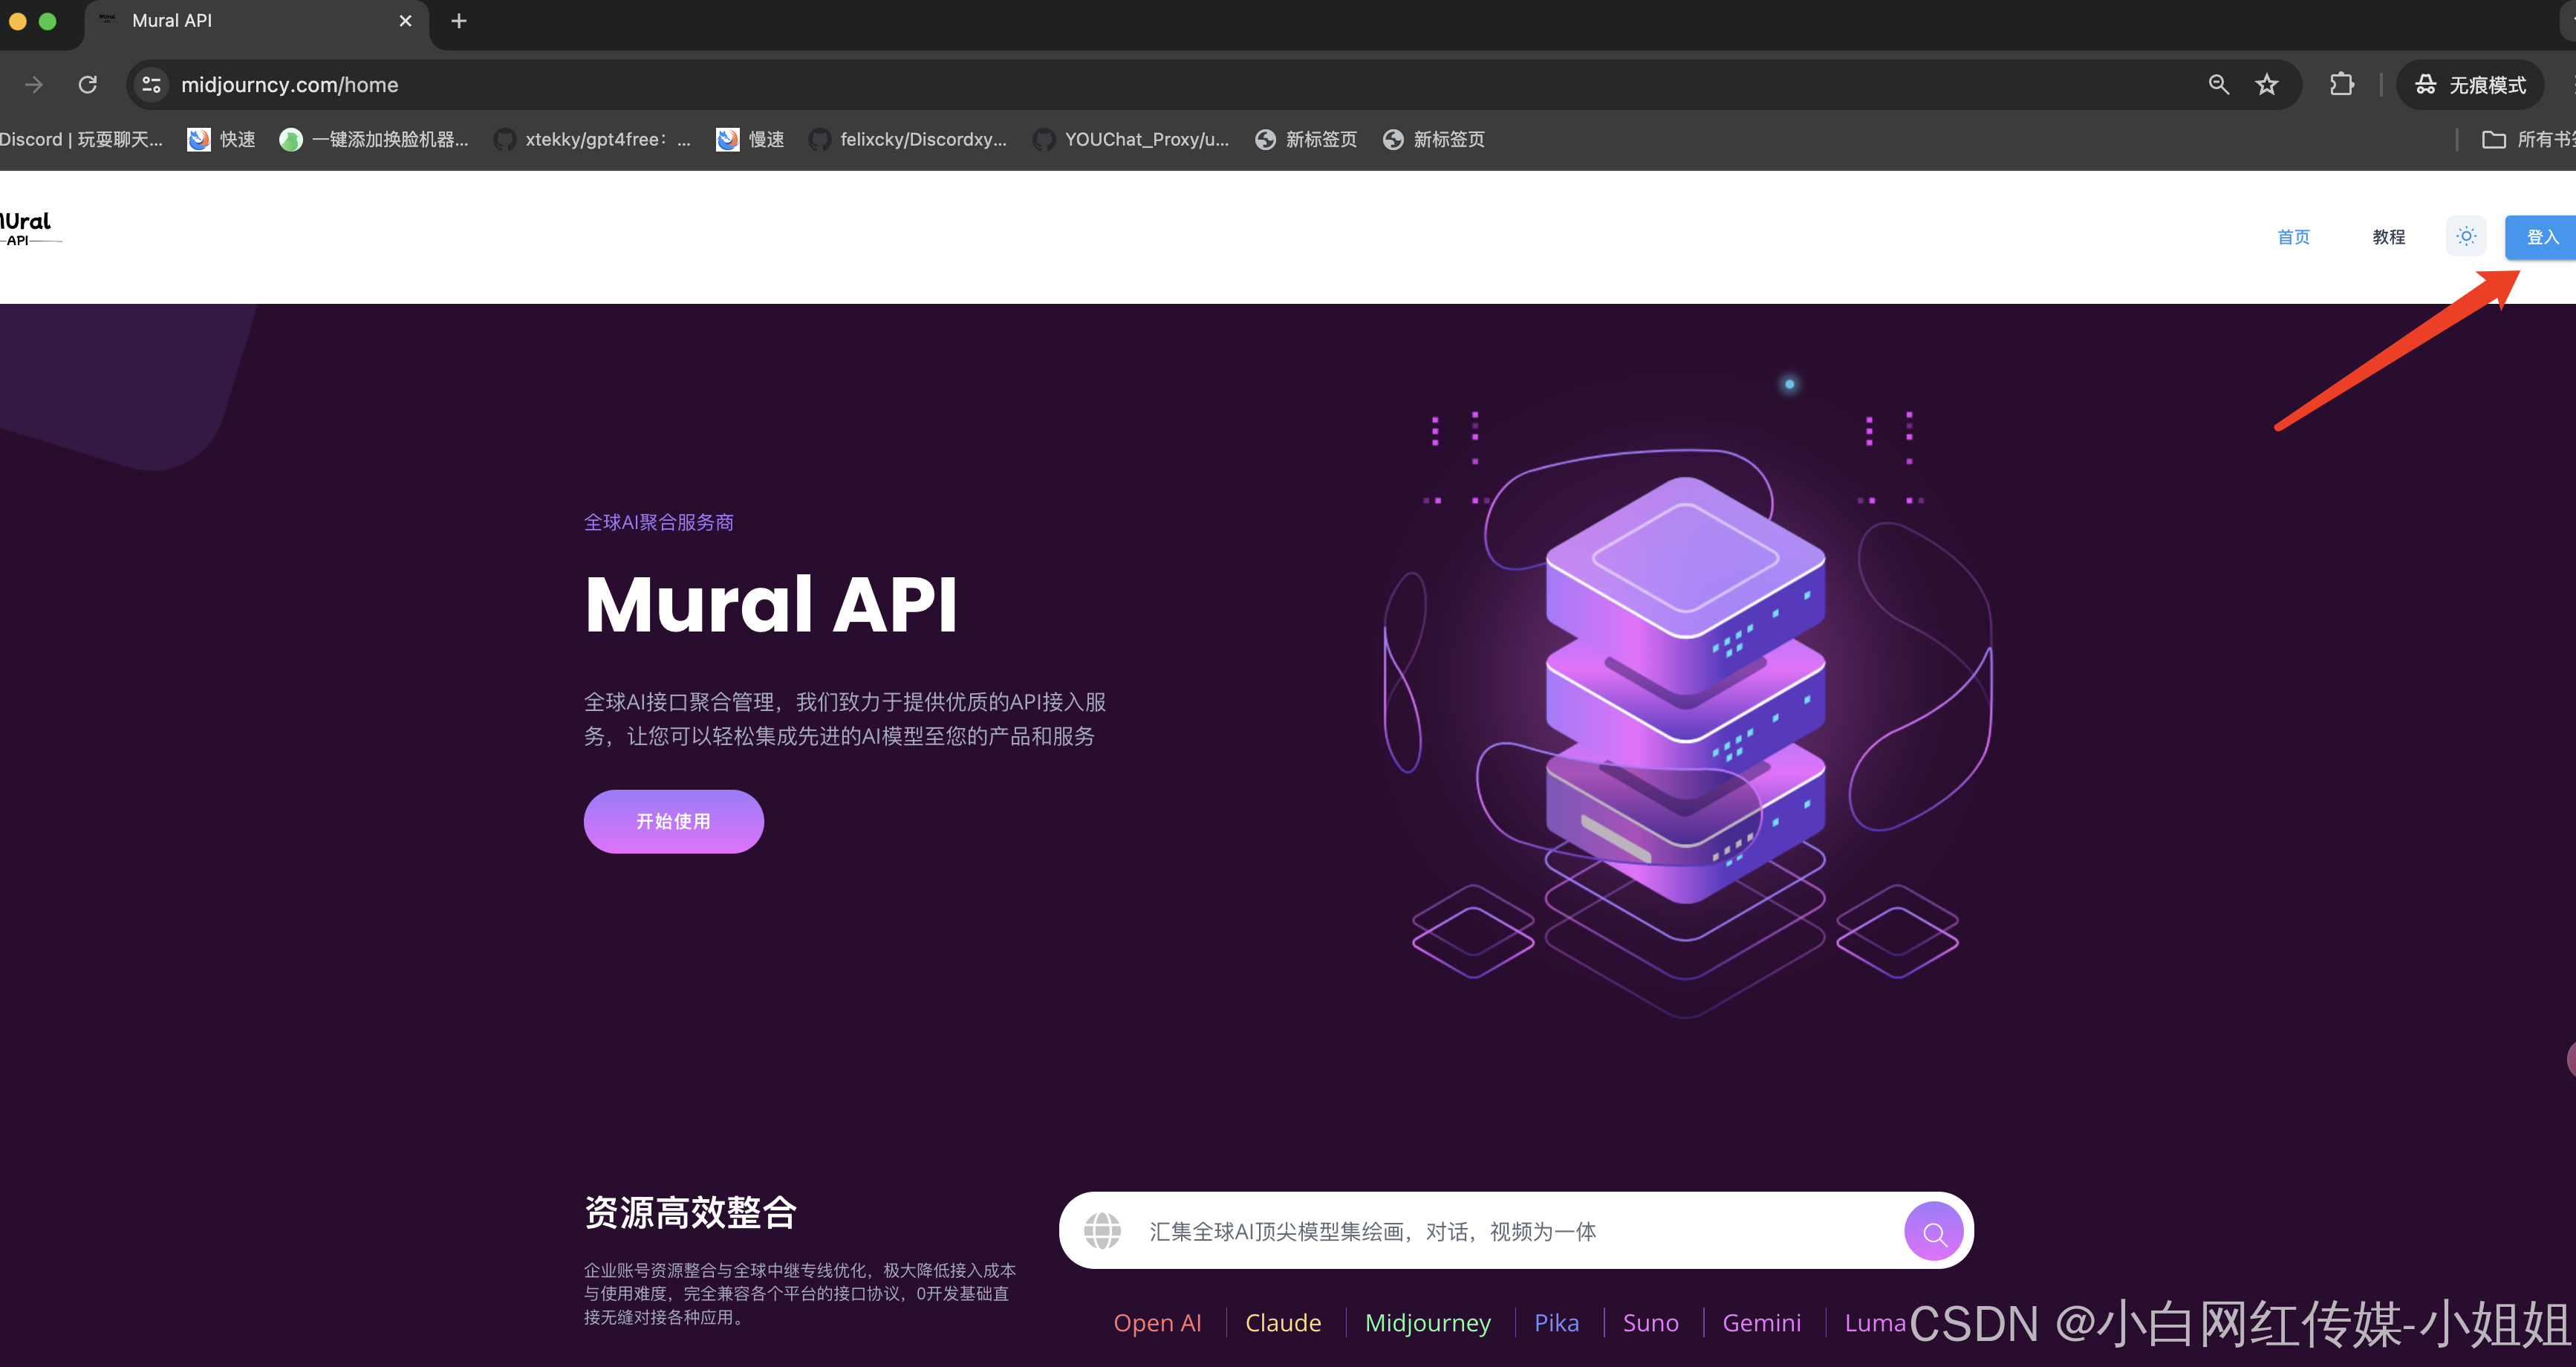Open the xtekky/gpt4free bookmark

point(592,140)
